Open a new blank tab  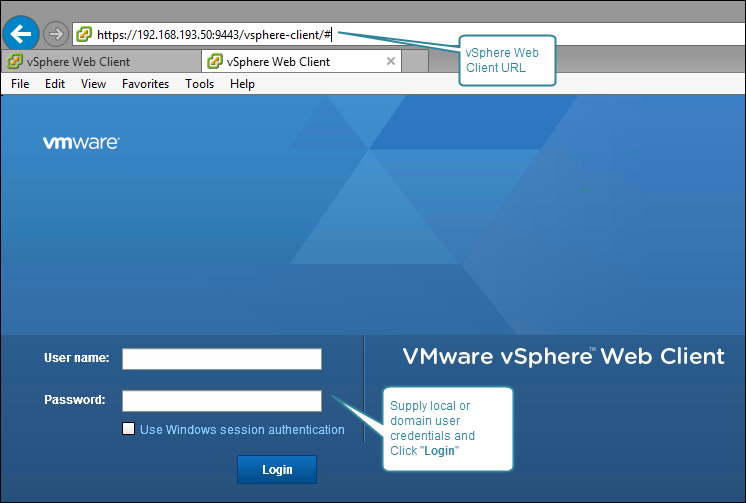click(415, 61)
